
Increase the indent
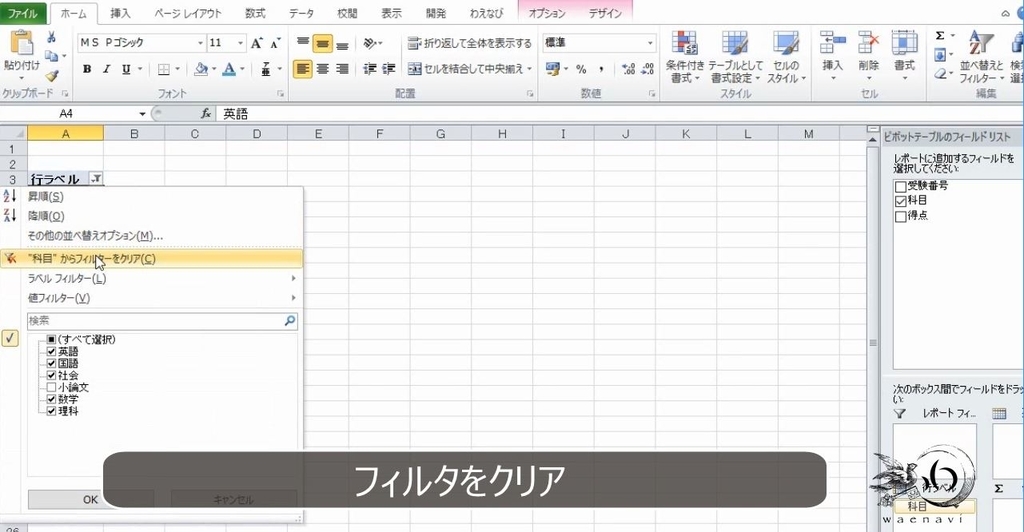[389, 69]
